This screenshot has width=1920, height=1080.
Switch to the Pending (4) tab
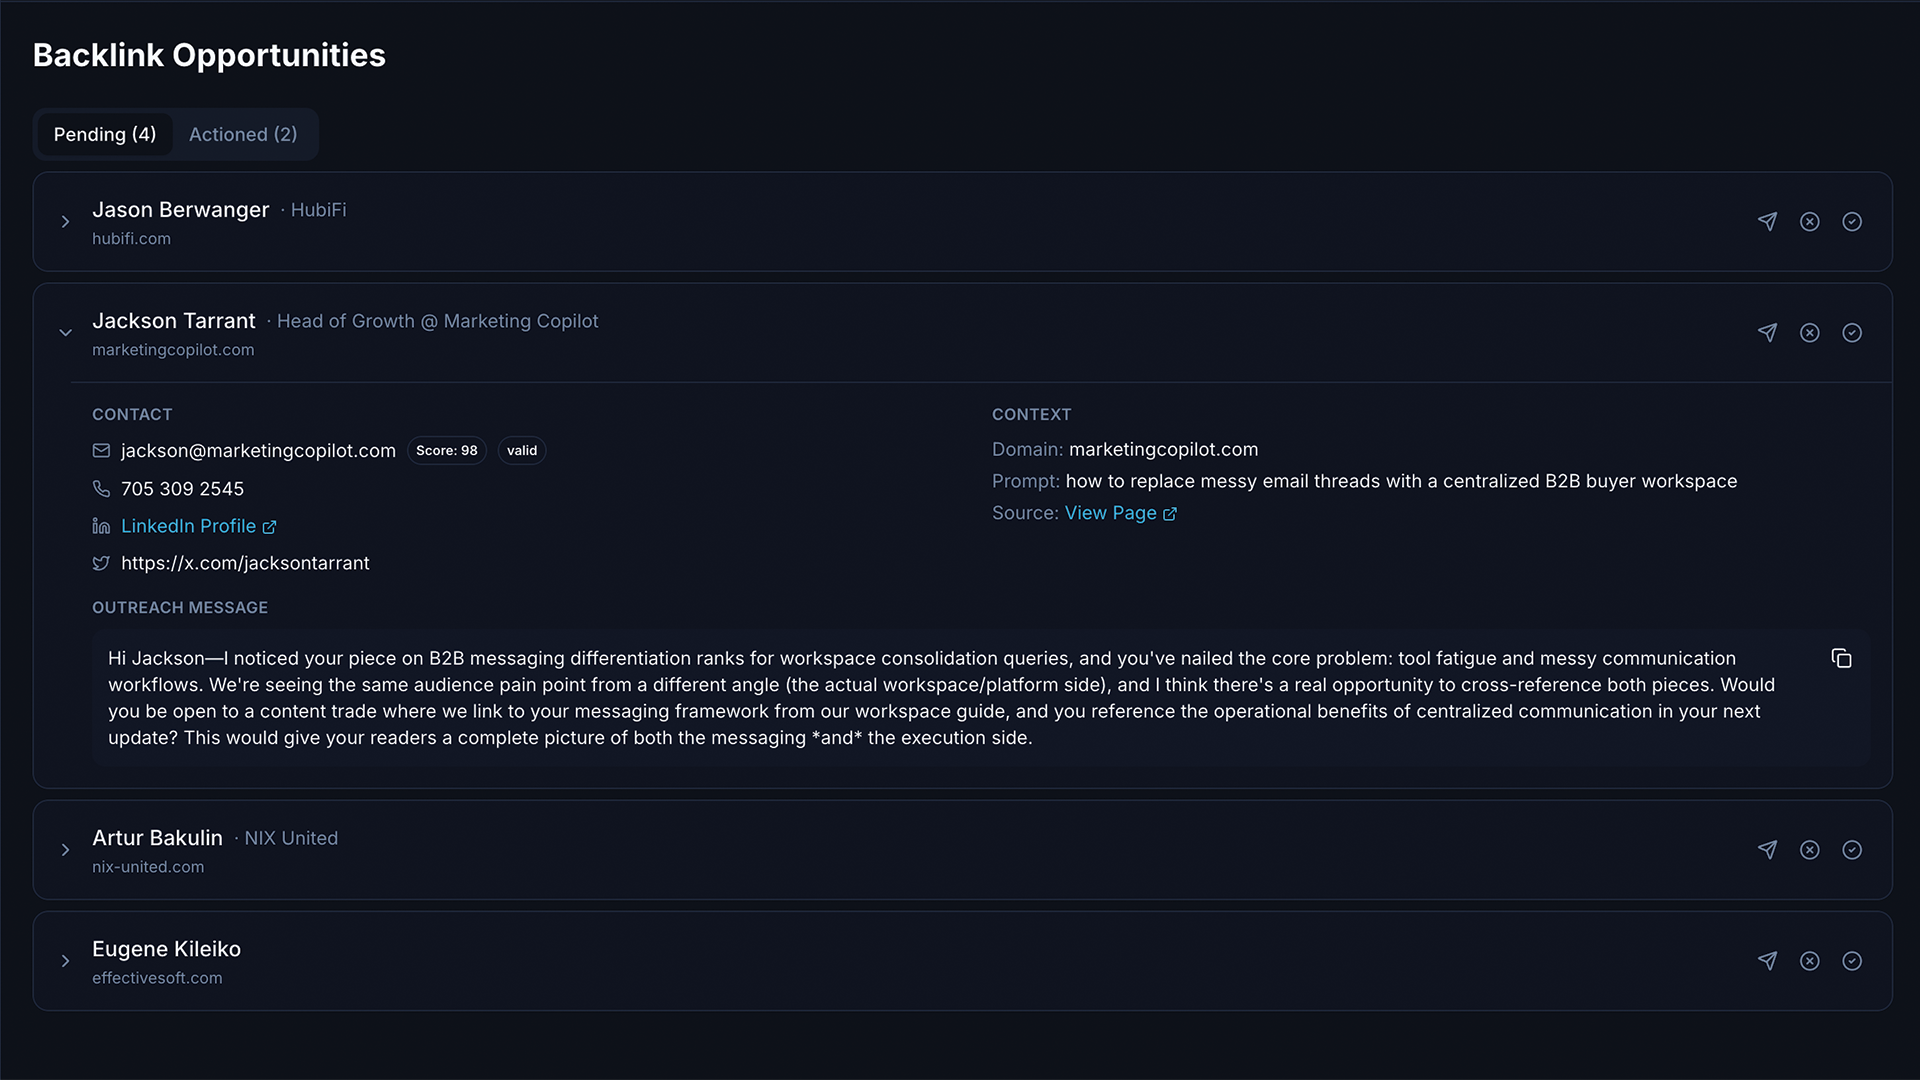point(105,134)
